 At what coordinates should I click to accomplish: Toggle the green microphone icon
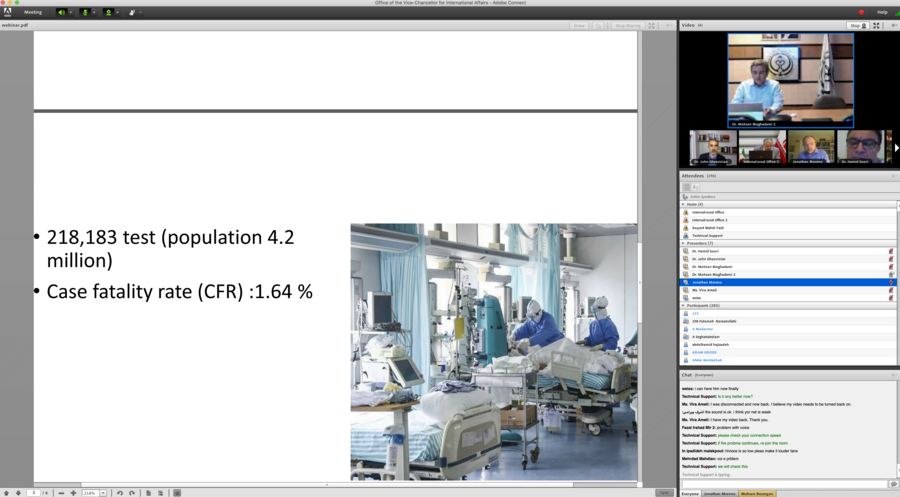(x=86, y=12)
